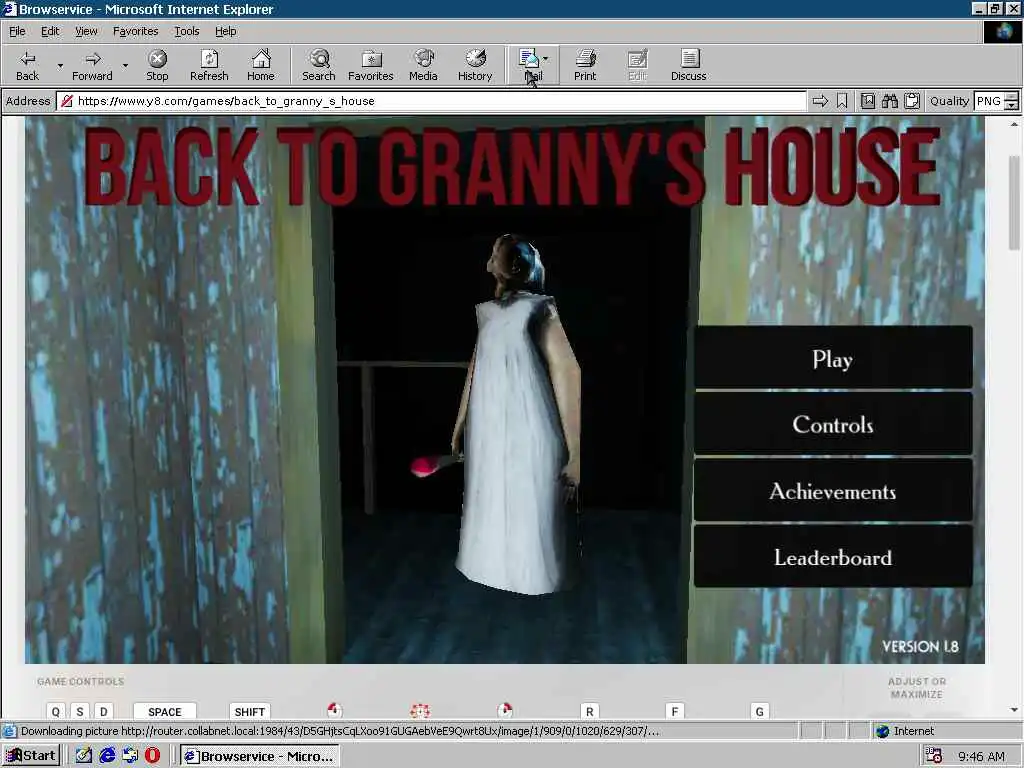Click the Stop loading icon
The image size is (1024, 768).
coord(157,59)
